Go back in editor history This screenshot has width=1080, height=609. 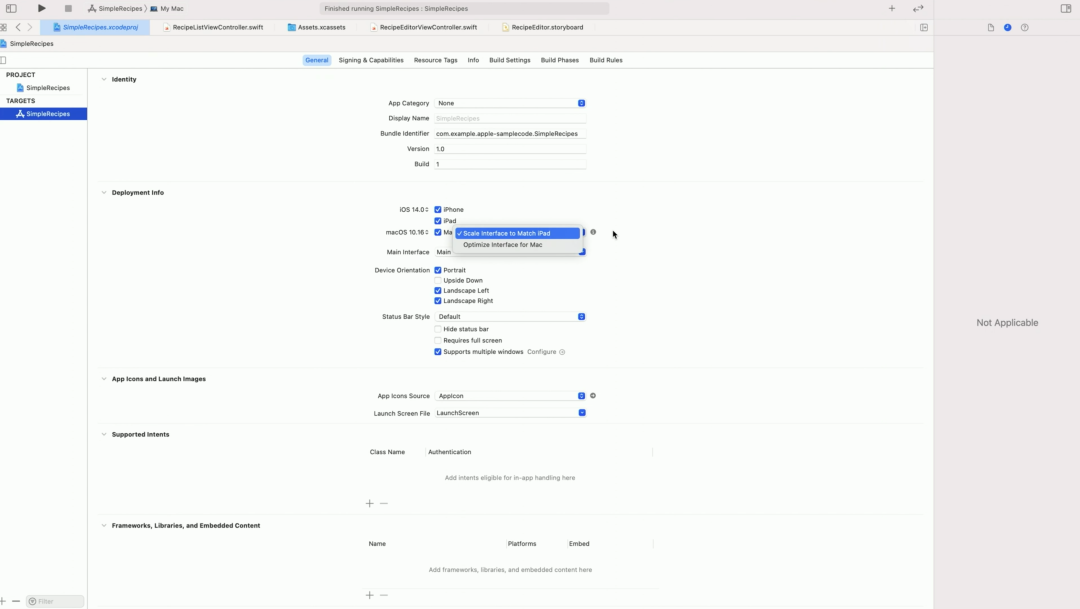(18, 28)
